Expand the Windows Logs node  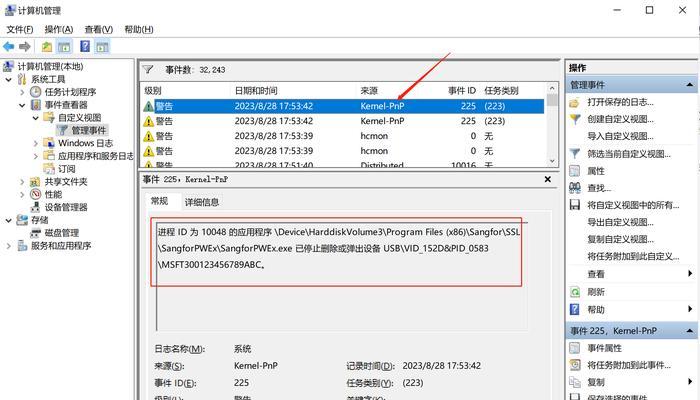35,143
